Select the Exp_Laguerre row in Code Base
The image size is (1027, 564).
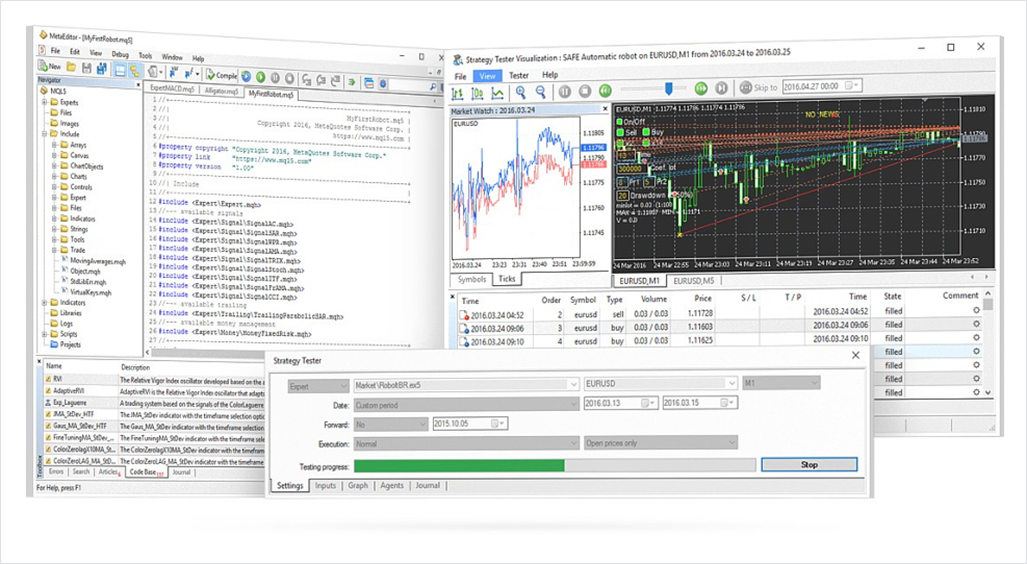coord(154,404)
